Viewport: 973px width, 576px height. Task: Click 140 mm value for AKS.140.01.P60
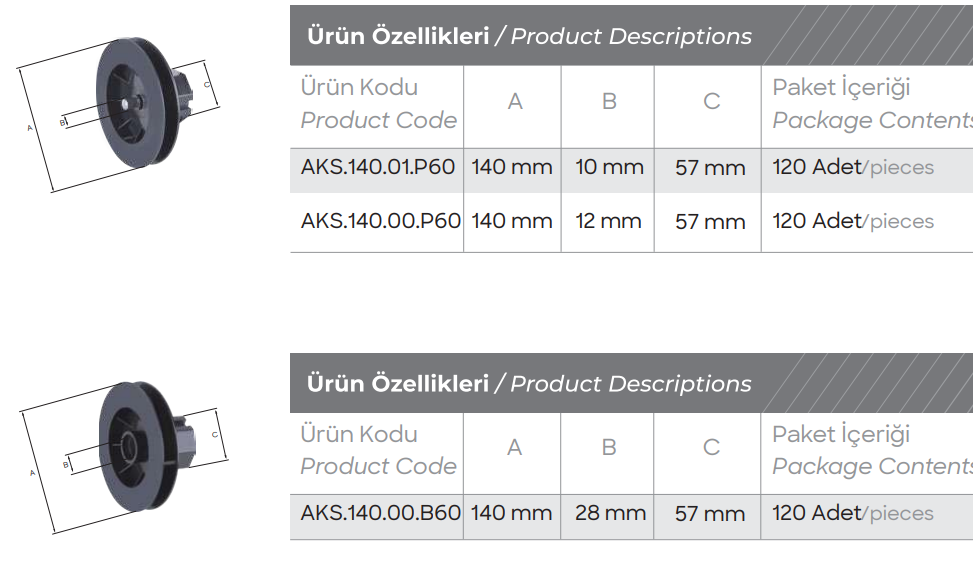point(512,167)
